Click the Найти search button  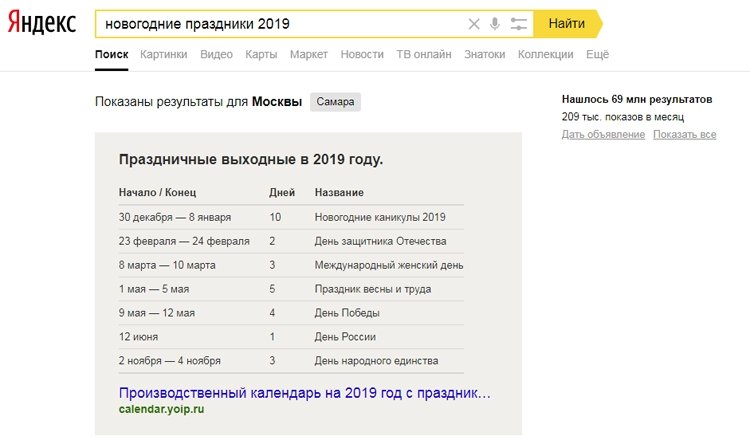coord(567,23)
